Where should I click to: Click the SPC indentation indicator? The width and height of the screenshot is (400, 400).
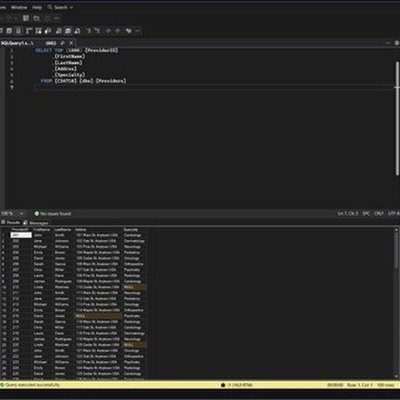(366, 213)
